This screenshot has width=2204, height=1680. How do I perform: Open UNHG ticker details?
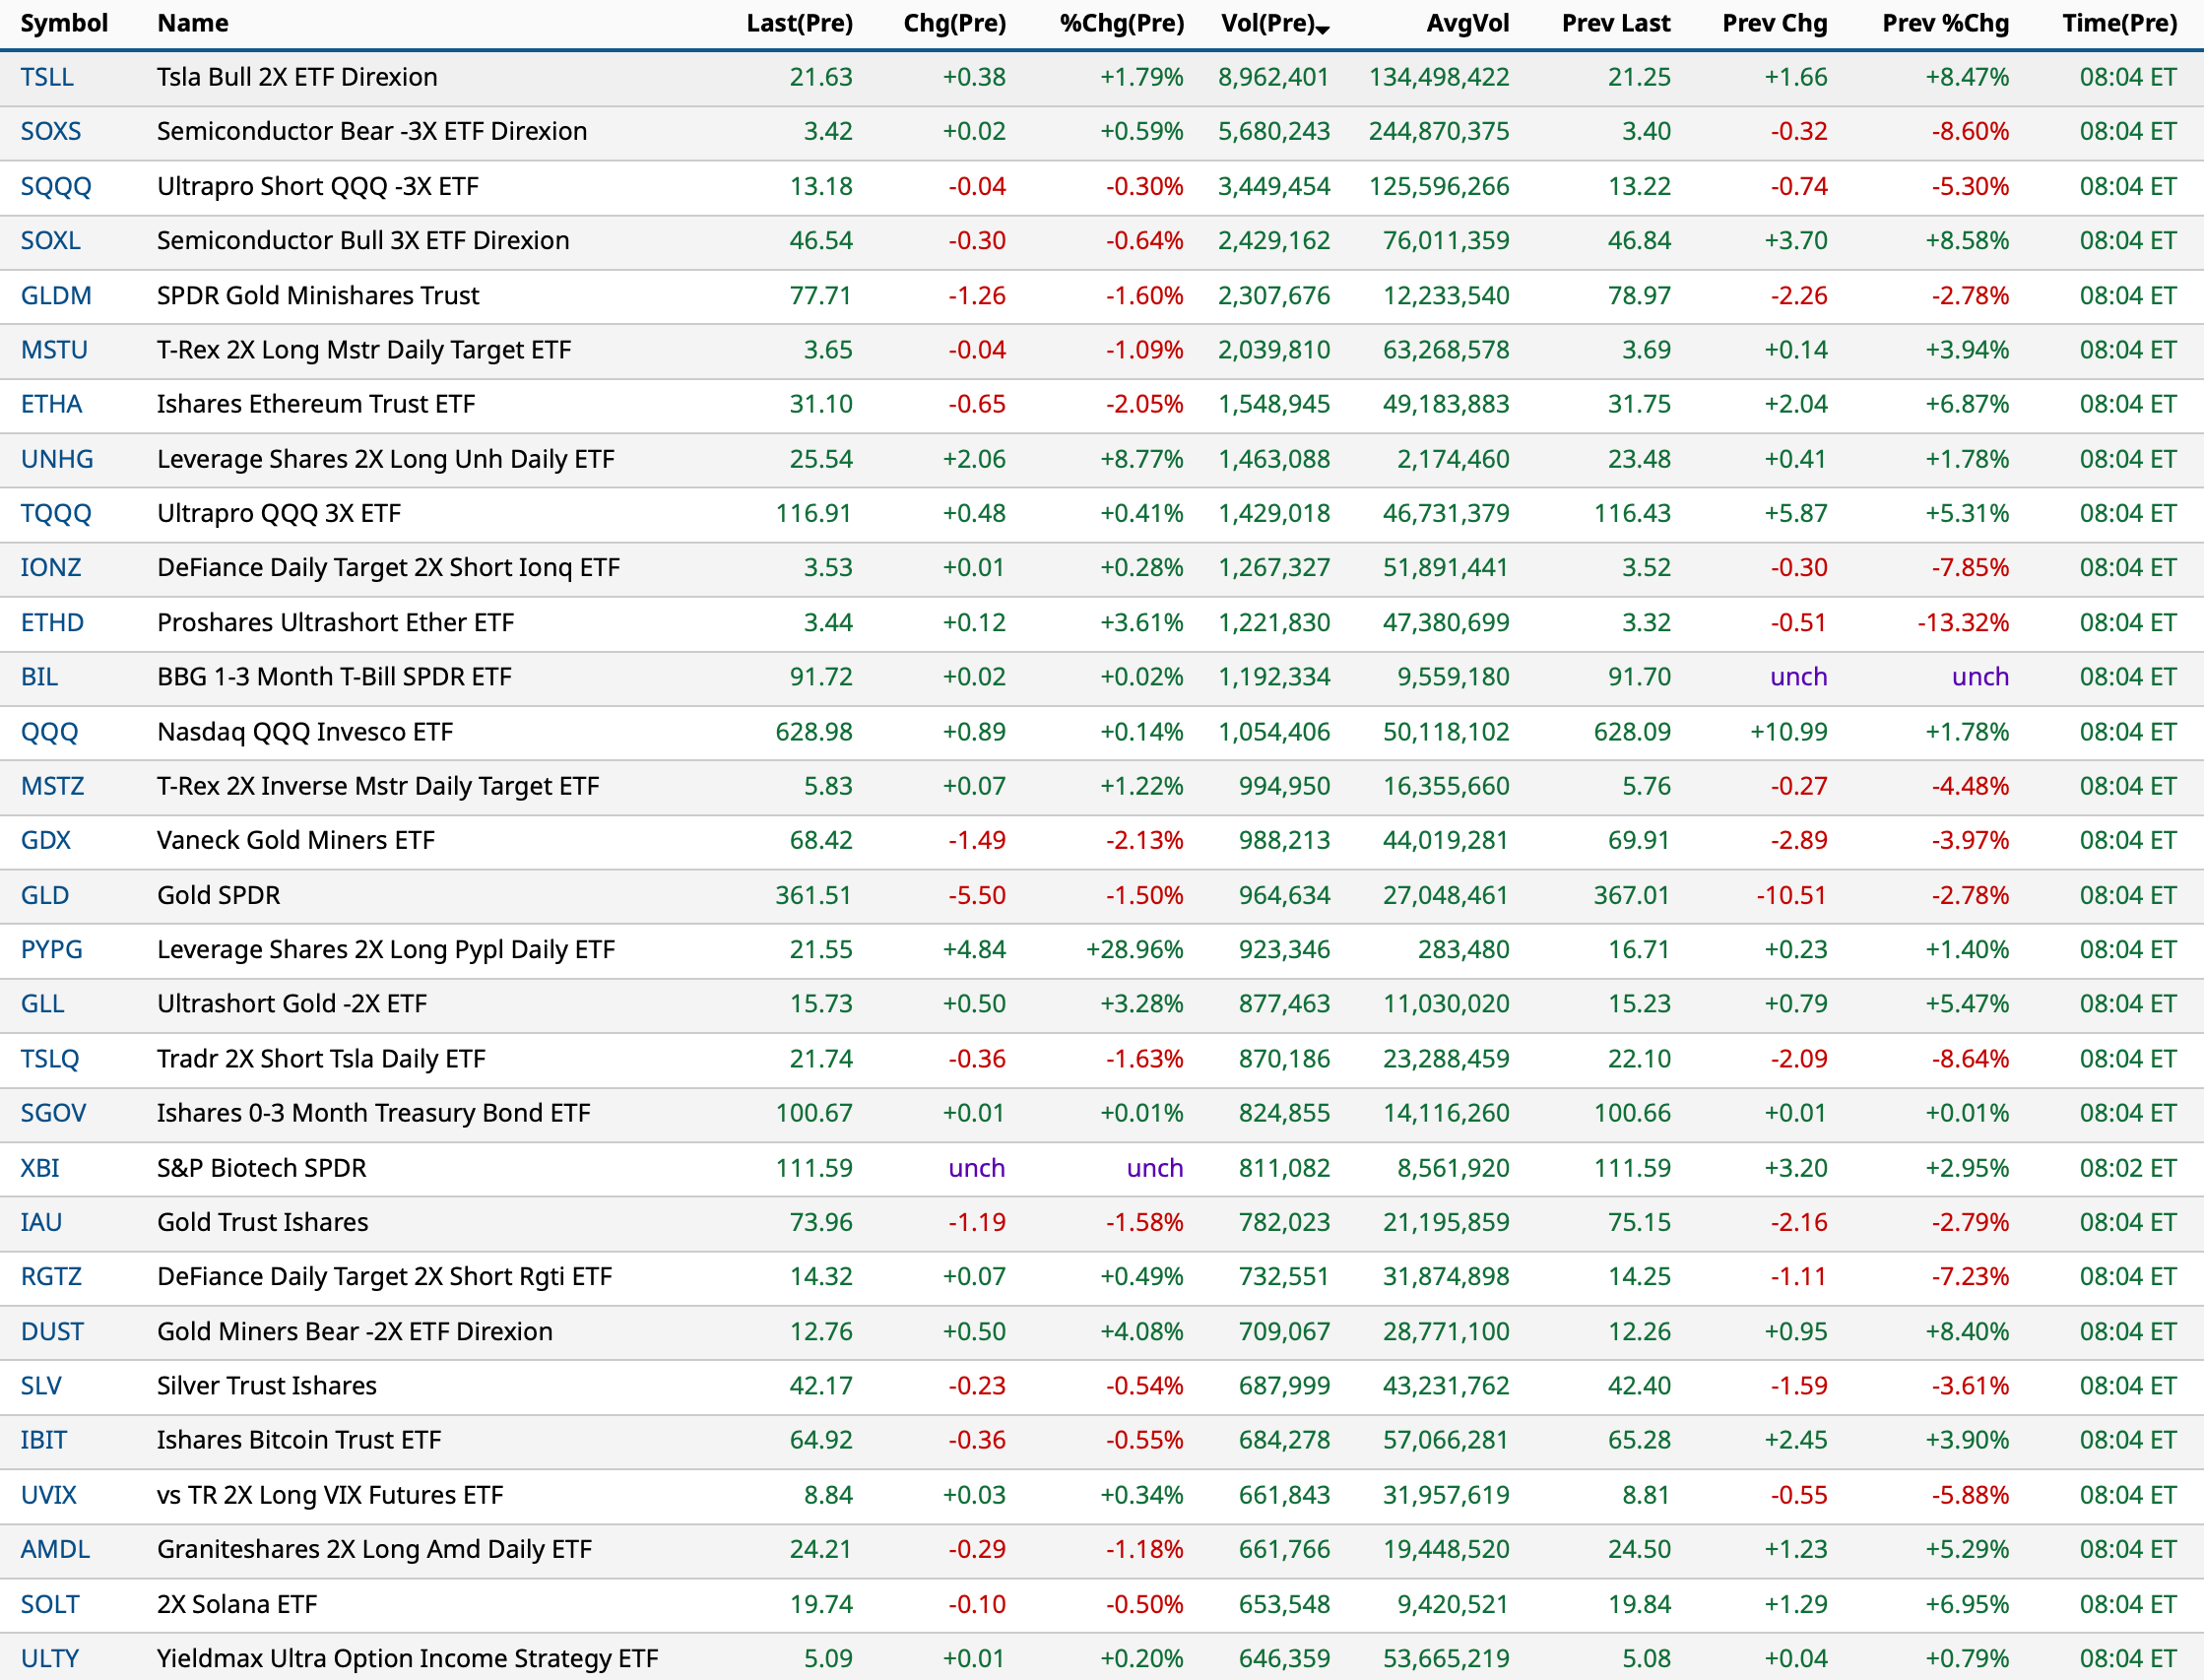coord(57,459)
